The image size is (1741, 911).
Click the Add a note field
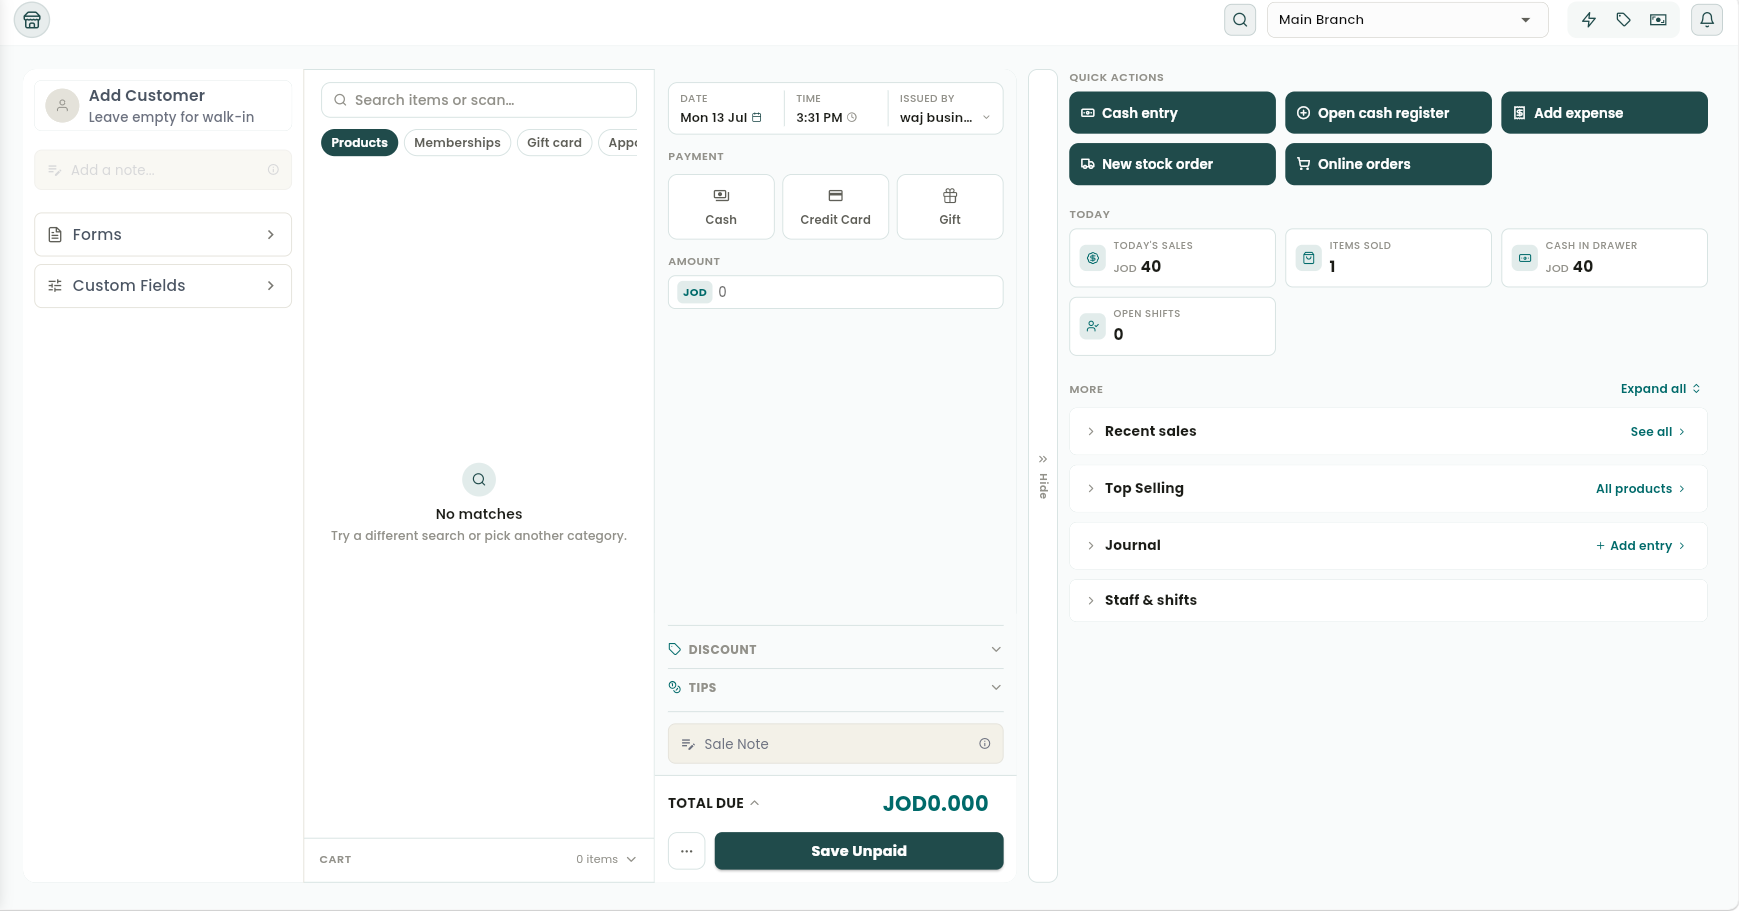coord(163,170)
